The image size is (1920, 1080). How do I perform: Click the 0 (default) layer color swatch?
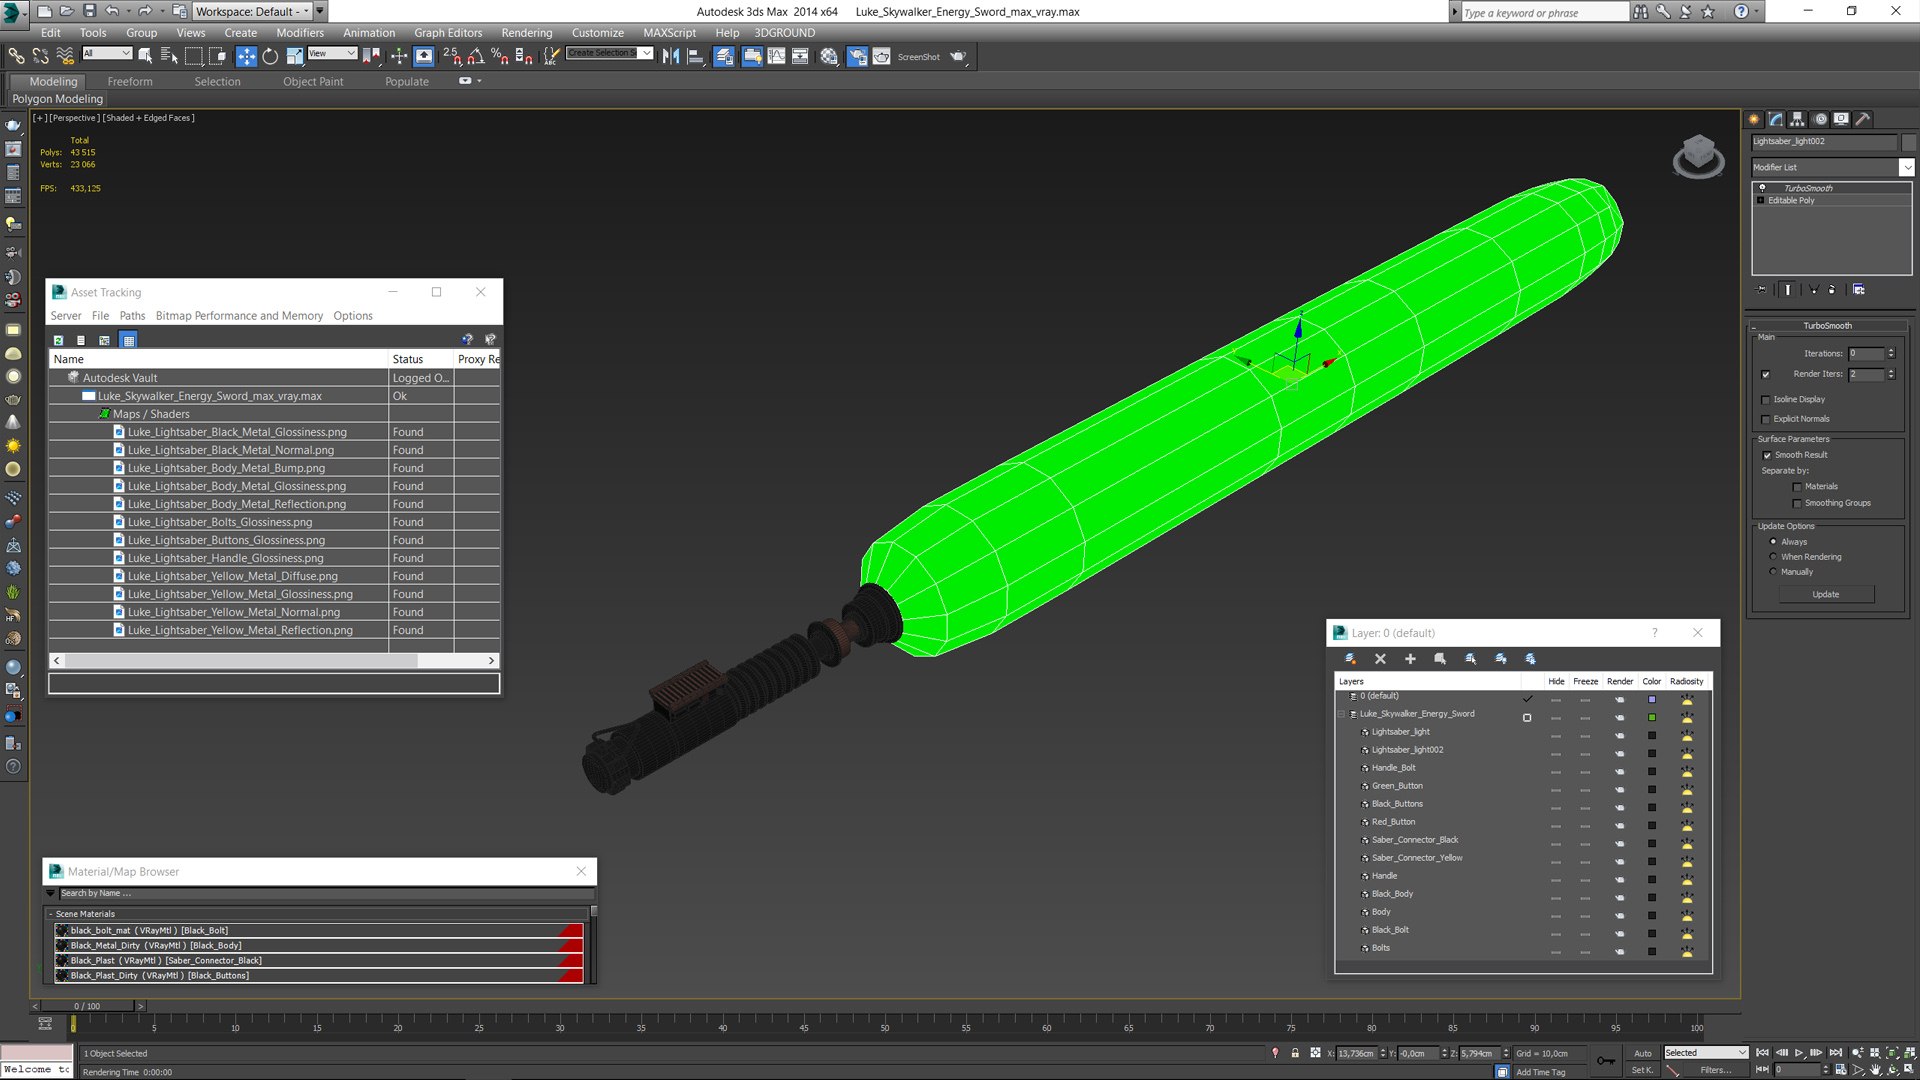pos(1652,699)
